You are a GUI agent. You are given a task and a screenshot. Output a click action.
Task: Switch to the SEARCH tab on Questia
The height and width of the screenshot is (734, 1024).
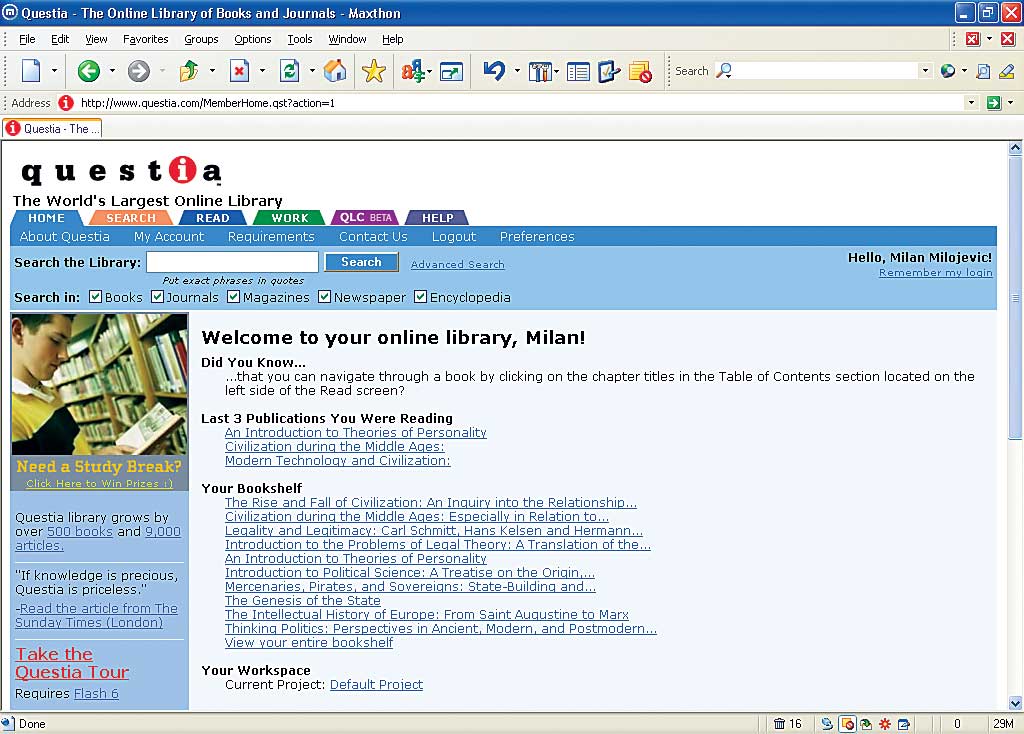131,218
